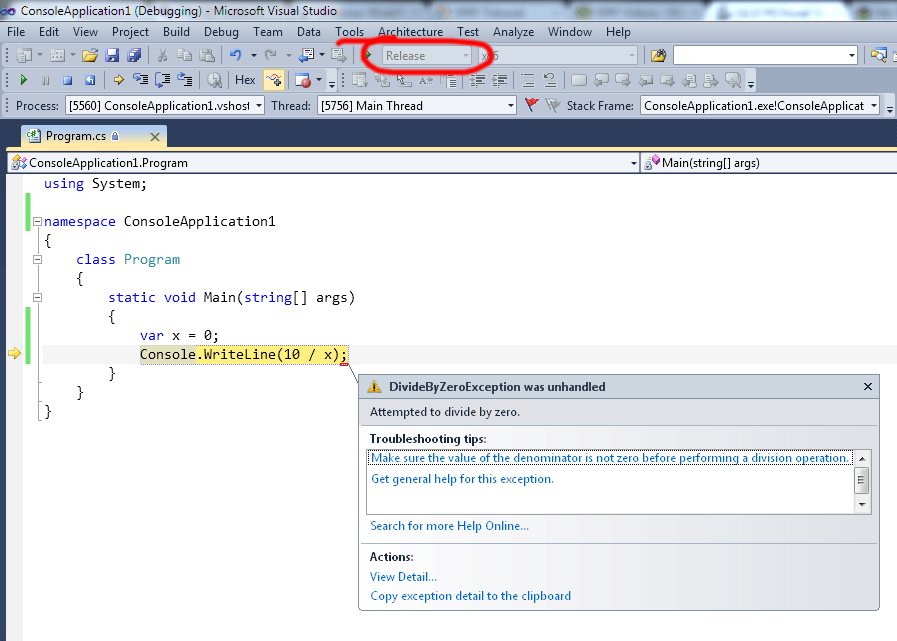Viewport: 897px width, 641px height.
Task: Click the Save All icon
Action: click(134, 56)
